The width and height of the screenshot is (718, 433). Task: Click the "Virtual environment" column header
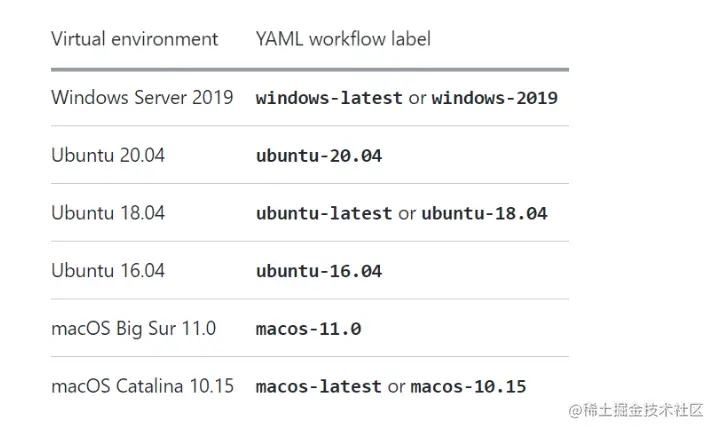(134, 40)
